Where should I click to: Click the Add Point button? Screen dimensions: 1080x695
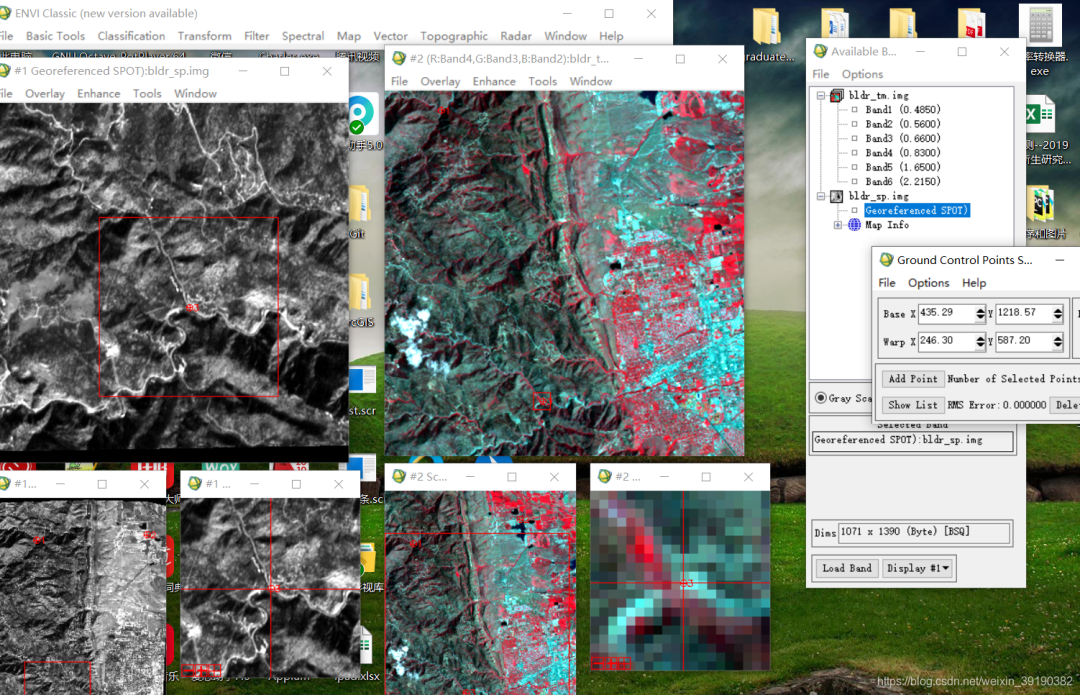point(913,379)
